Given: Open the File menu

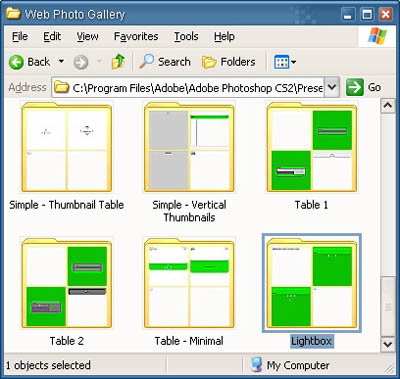Looking at the screenshot, I should [20, 36].
